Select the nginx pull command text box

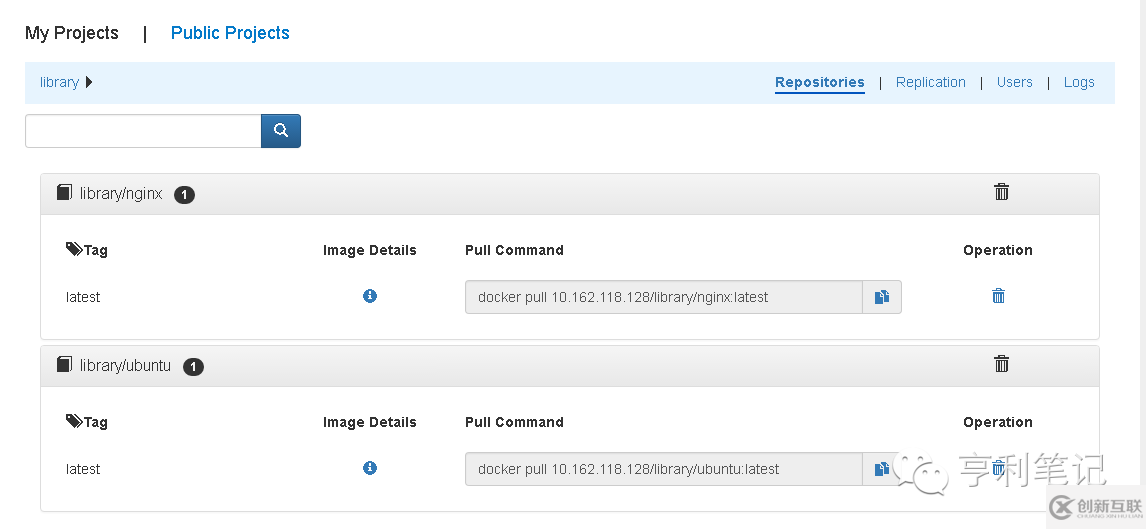(663, 297)
